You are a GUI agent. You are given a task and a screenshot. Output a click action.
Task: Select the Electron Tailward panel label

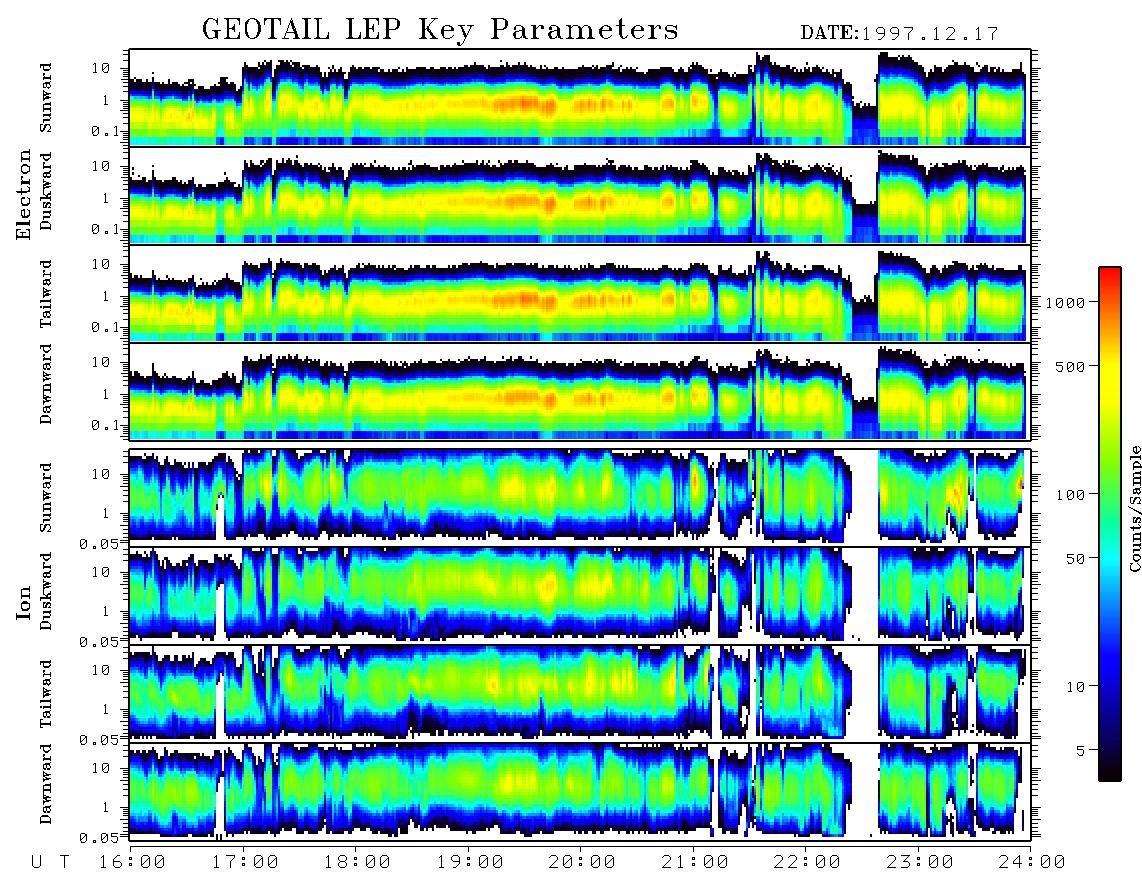tap(46, 293)
